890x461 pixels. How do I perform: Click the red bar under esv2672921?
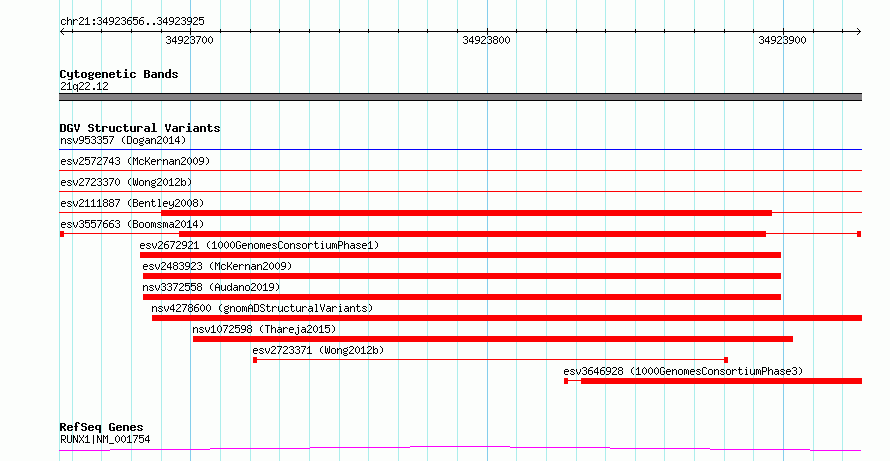click(x=460, y=255)
